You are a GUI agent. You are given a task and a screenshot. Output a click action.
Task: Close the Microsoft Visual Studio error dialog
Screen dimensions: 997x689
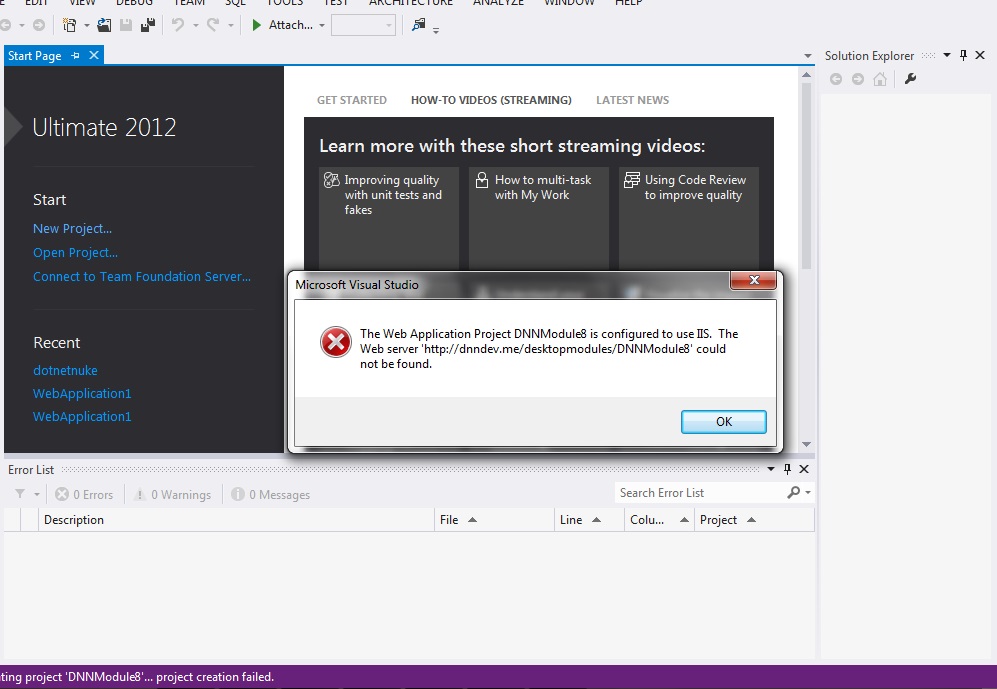pos(753,280)
